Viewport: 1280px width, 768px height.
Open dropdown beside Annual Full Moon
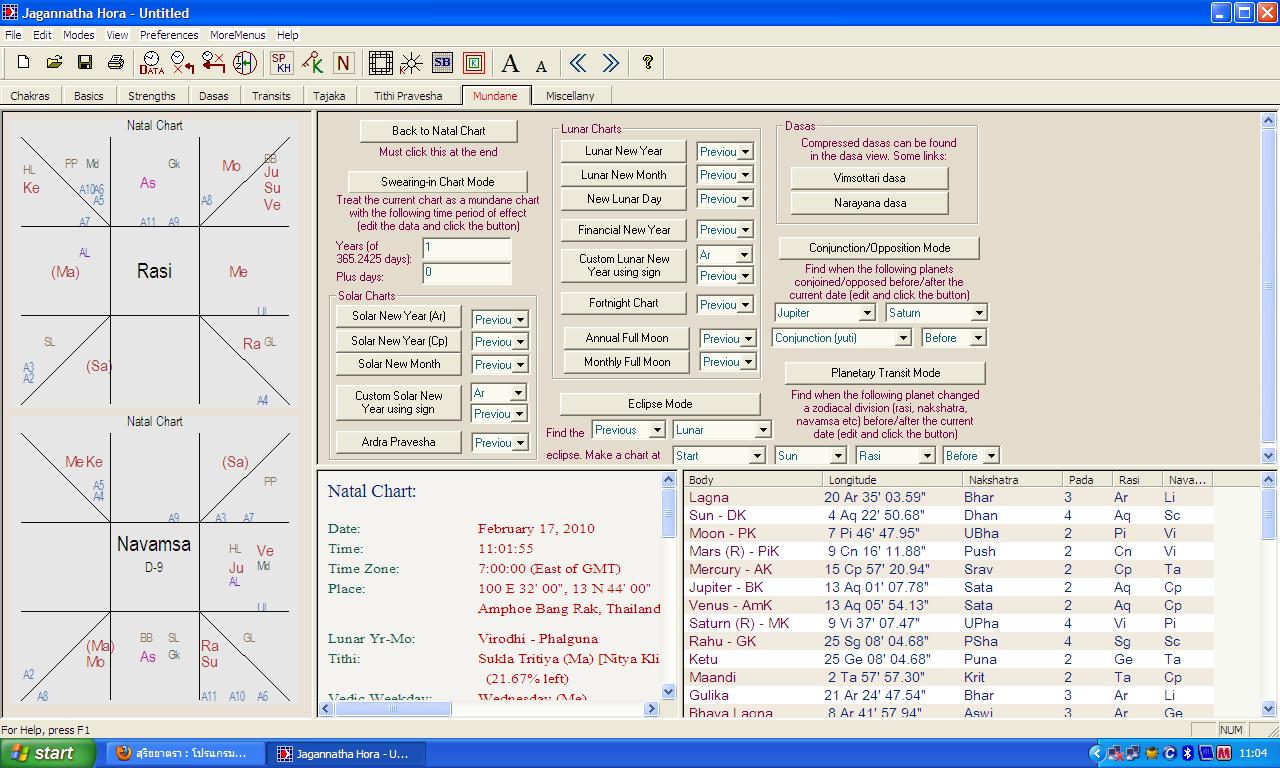point(748,339)
